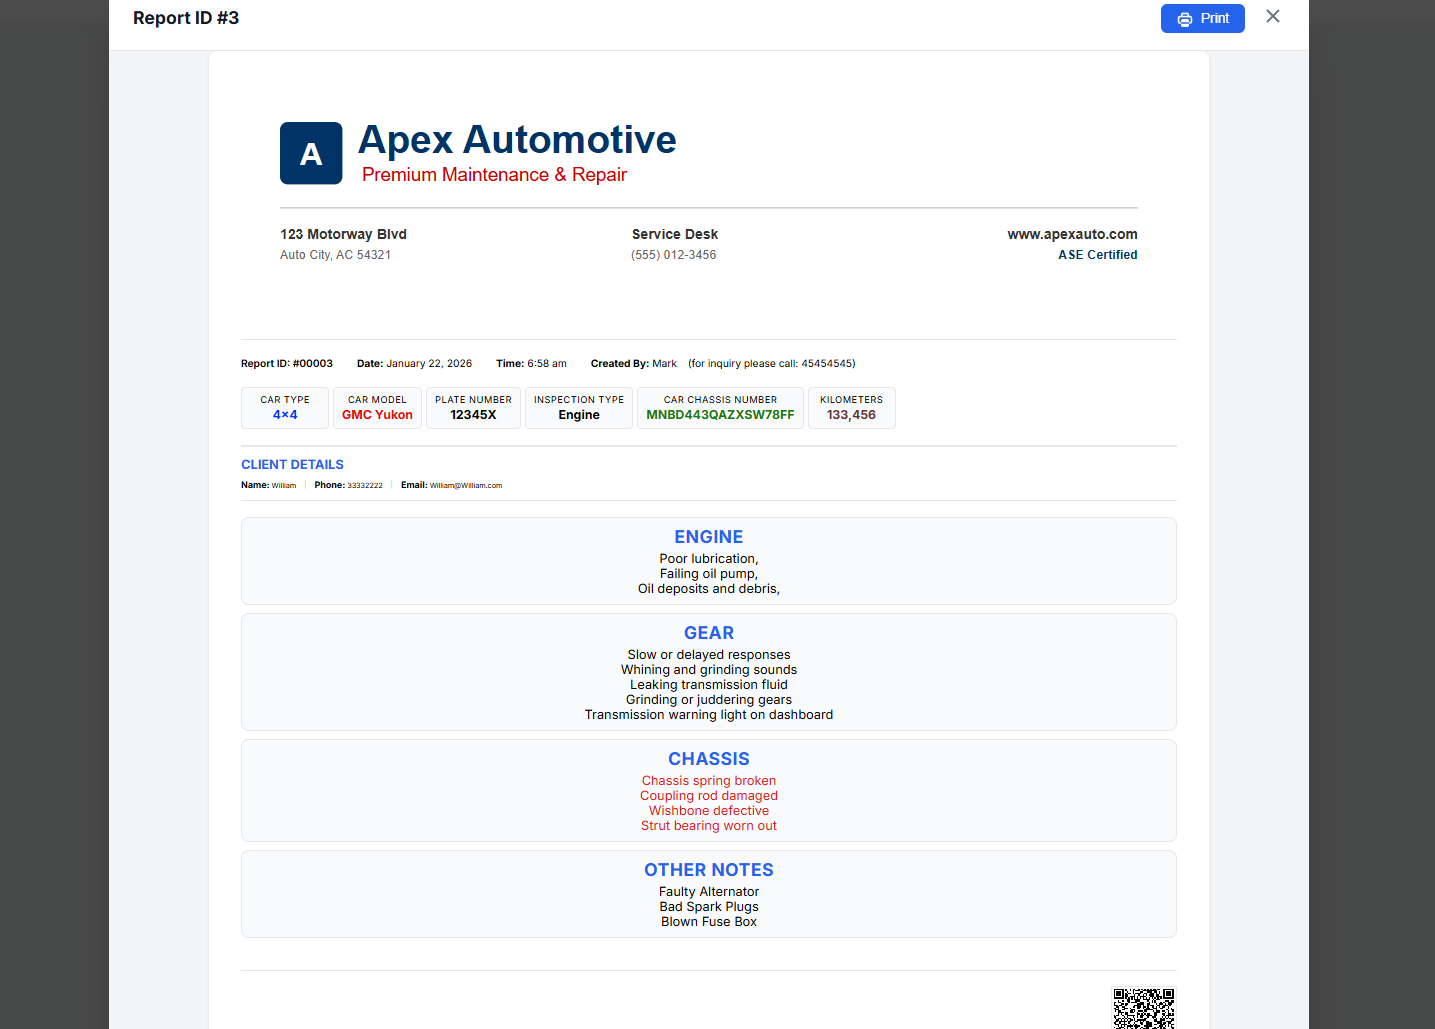Click the car chassis number value
This screenshot has height=1029, width=1435.
(720, 415)
